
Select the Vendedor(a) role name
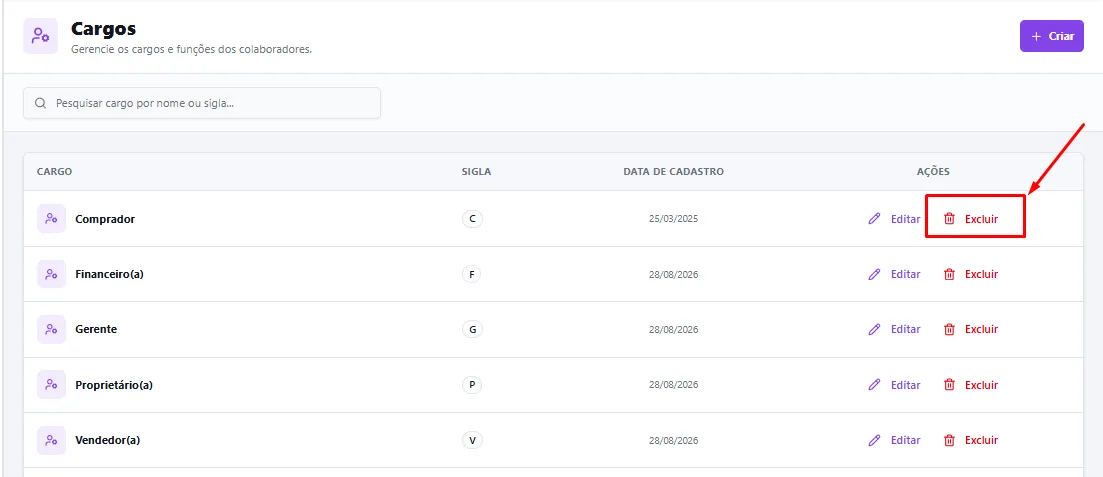108,440
